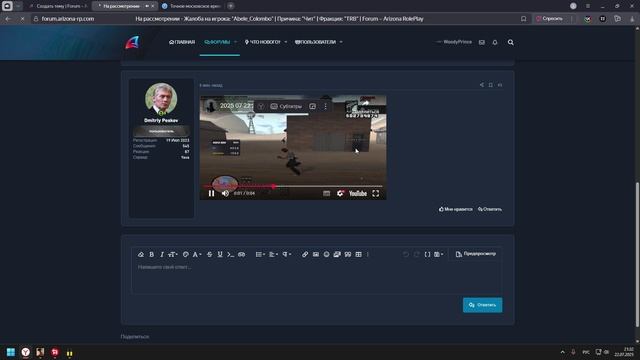Share this post via share icon
Viewport: 640px width, 360px height.
[x=482, y=85]
